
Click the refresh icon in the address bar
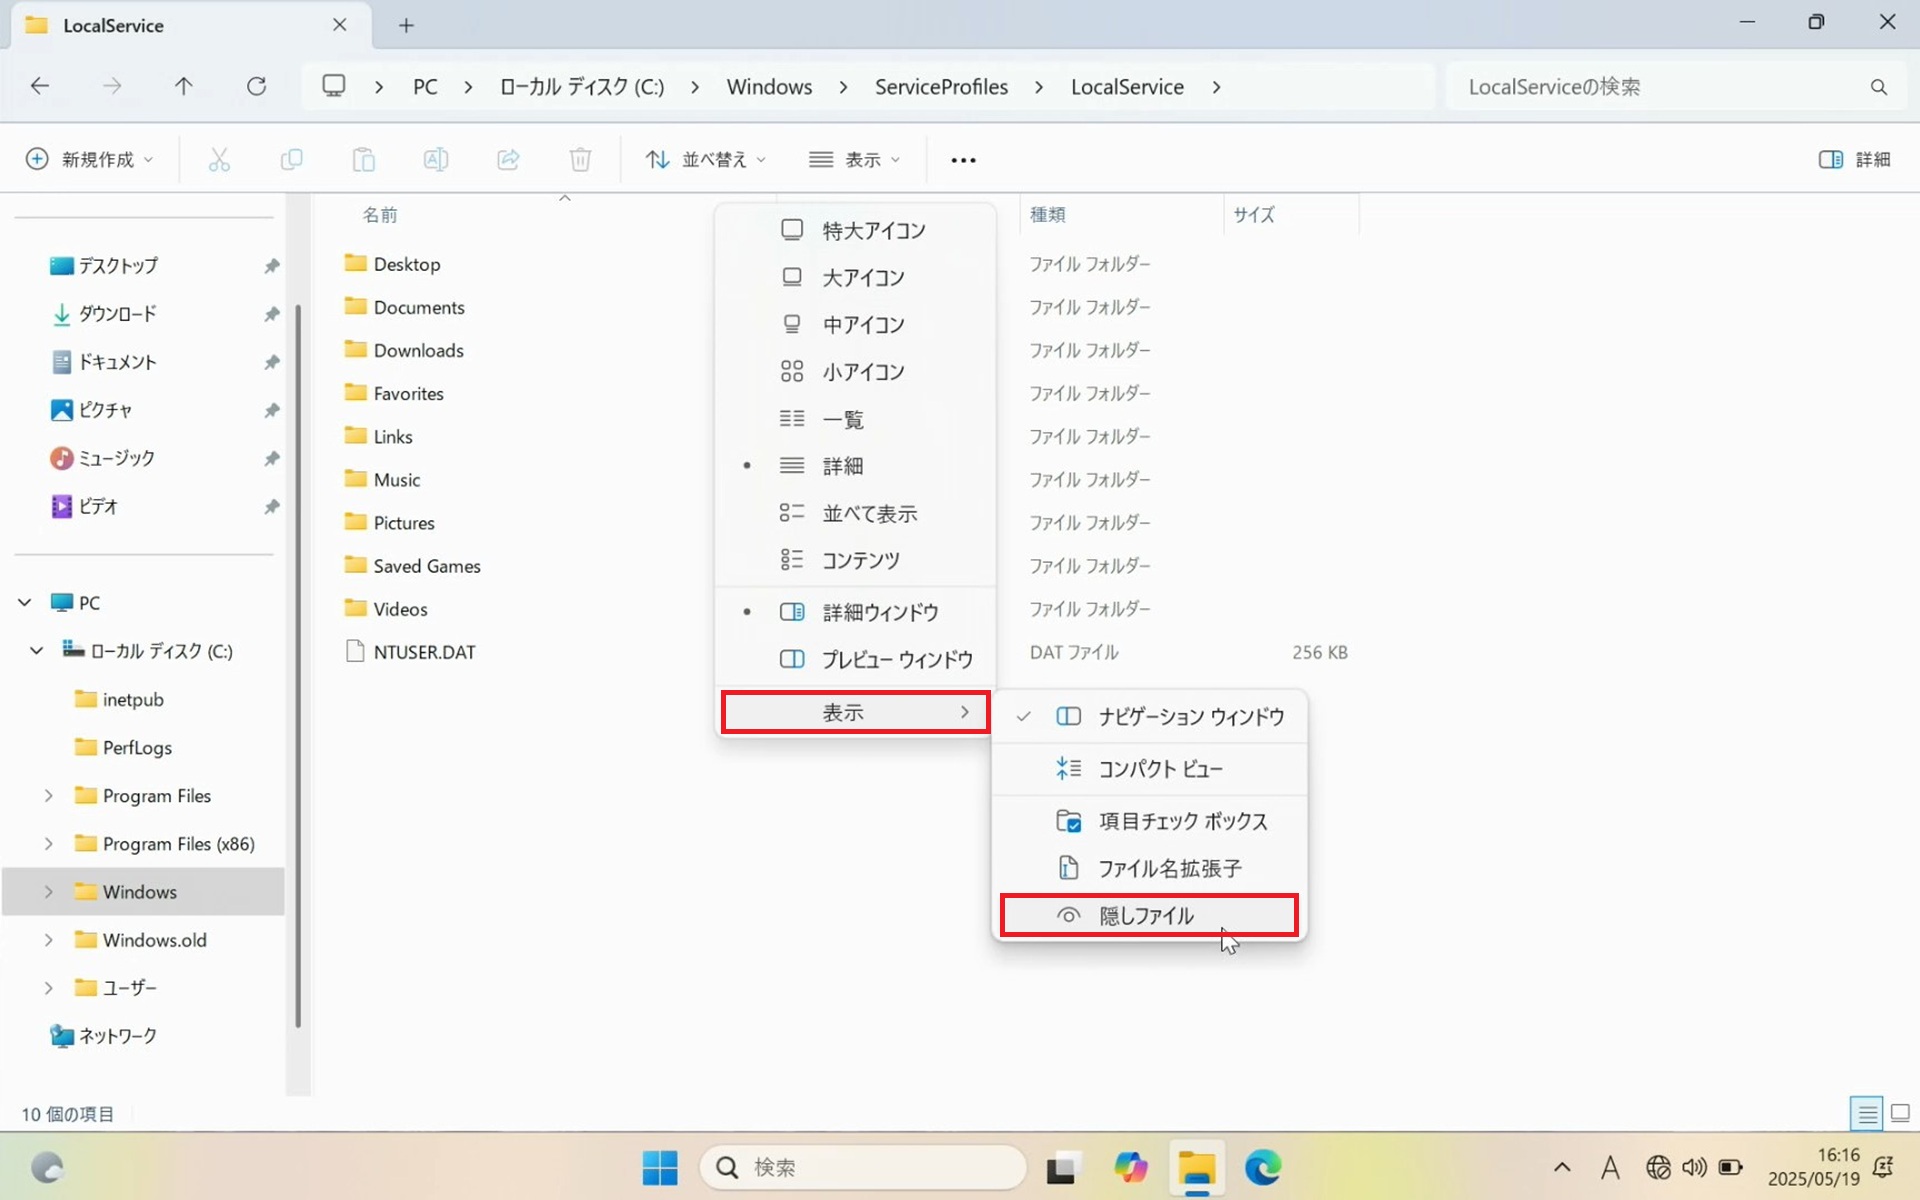click(256, 86)
